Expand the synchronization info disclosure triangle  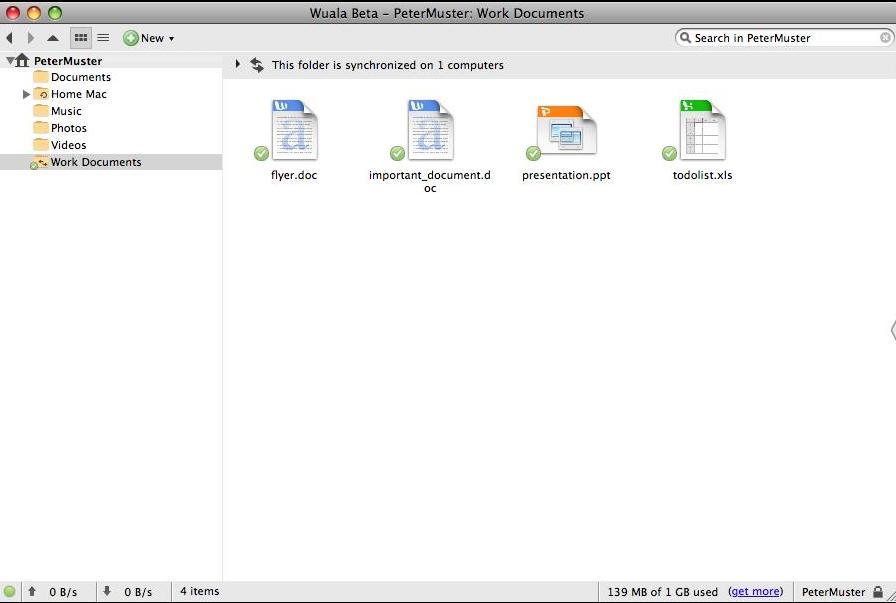(238, 65)
